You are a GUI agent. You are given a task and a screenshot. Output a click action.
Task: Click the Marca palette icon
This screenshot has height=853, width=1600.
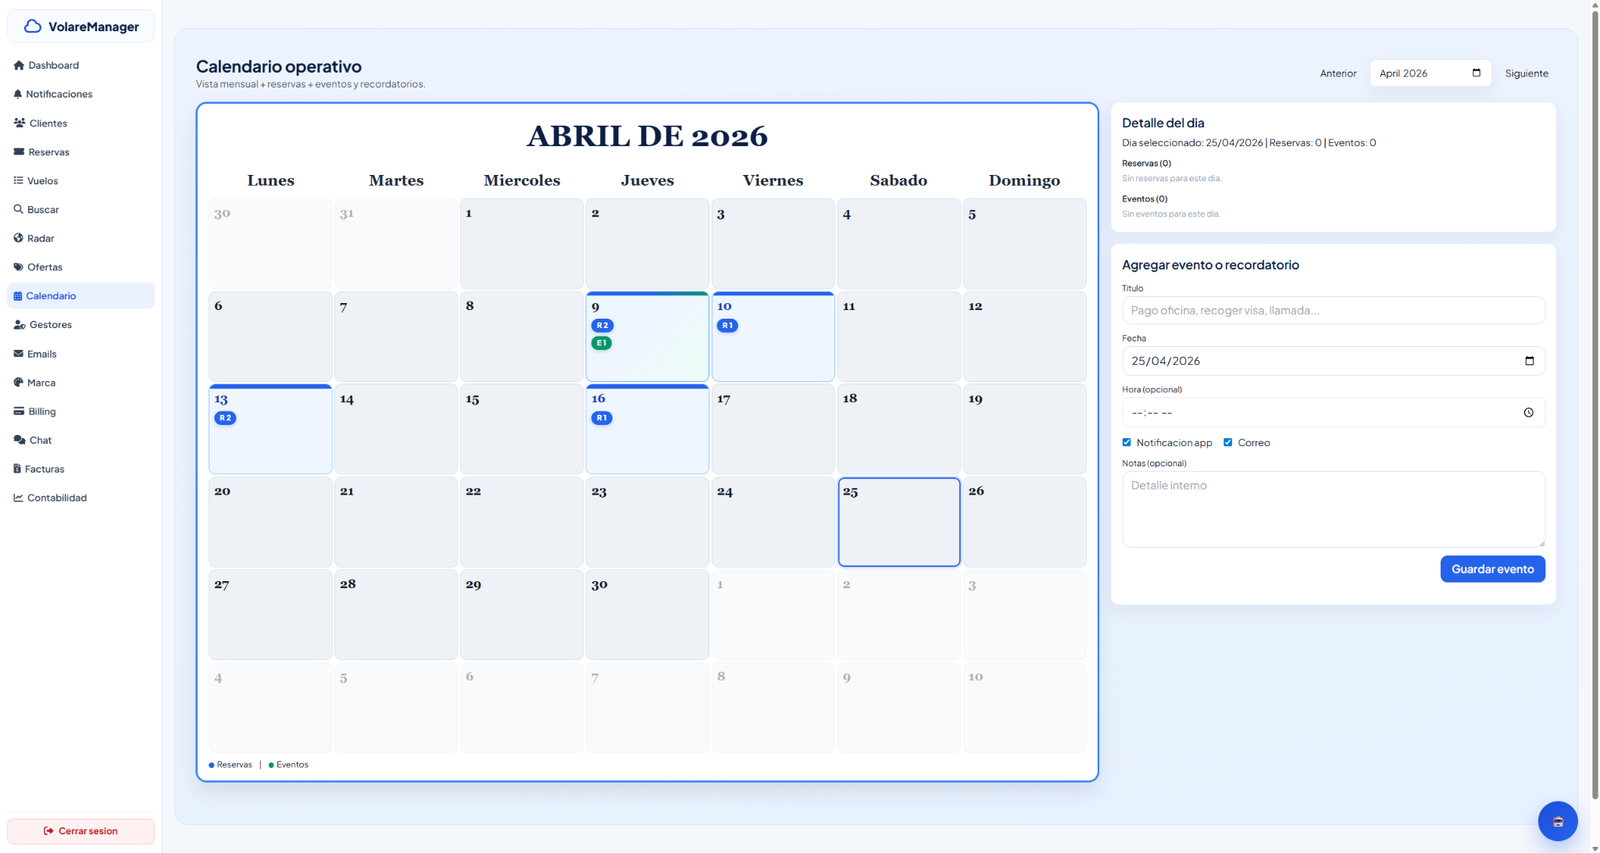(18, 382)
